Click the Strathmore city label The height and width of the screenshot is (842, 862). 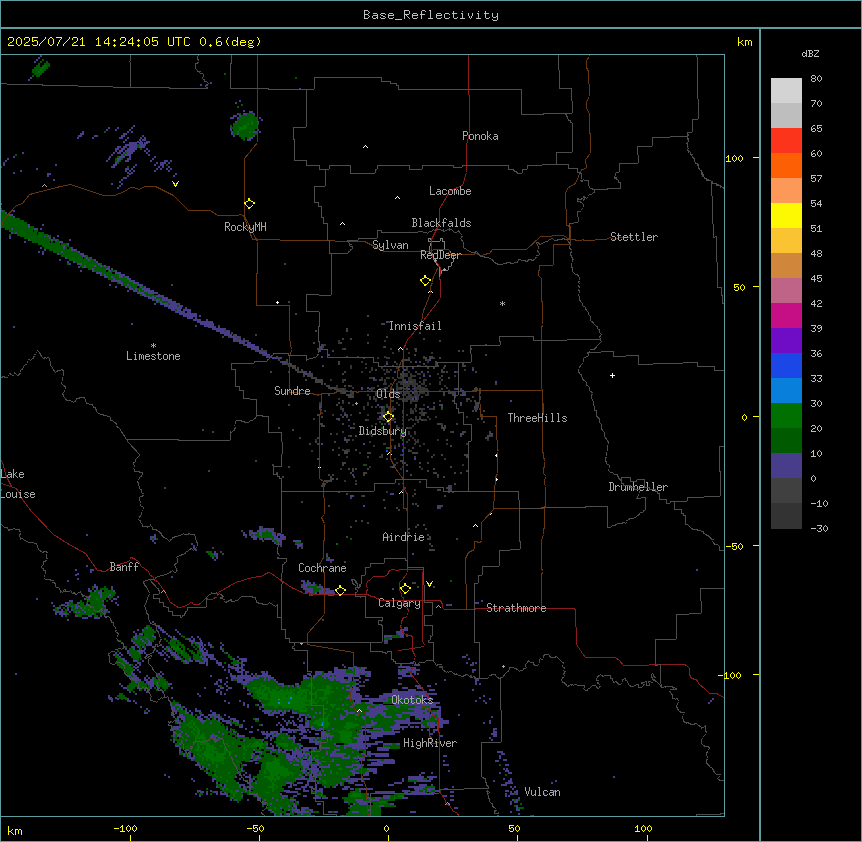[x=516, y=608]
